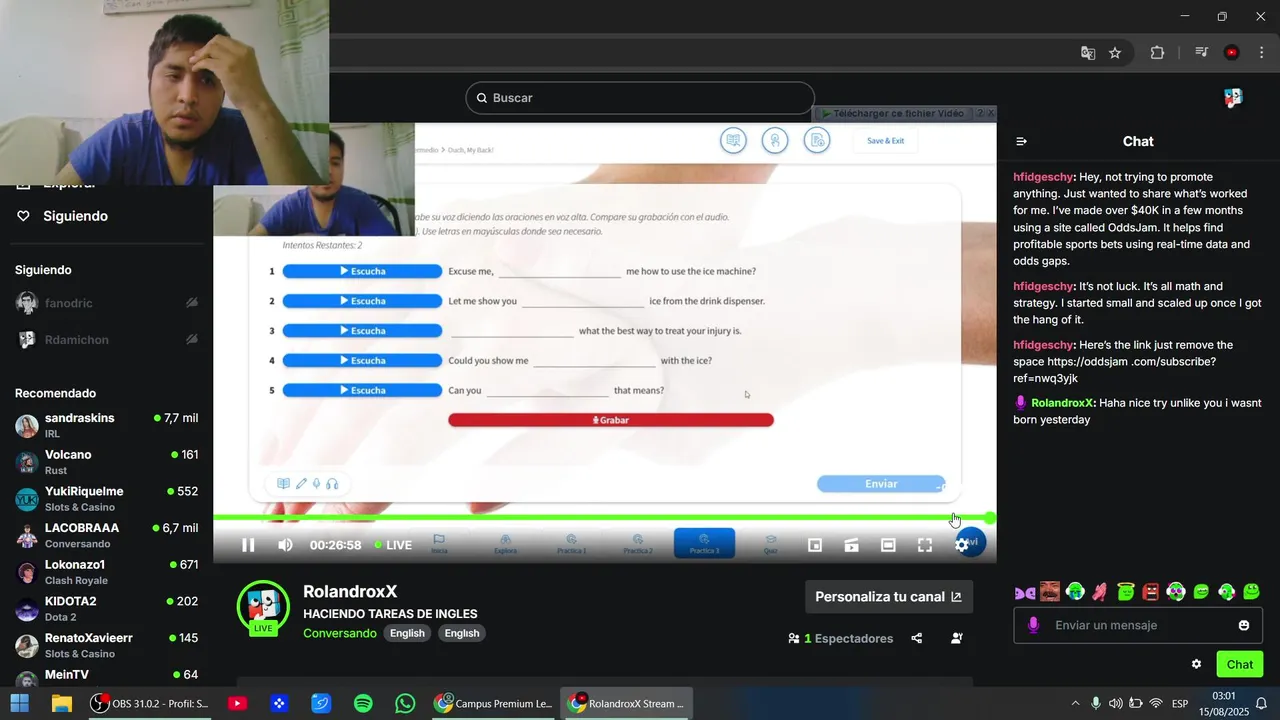Open RolandroxX username in chat message
The image size is (1280, 720).
tap(1063, 403)
